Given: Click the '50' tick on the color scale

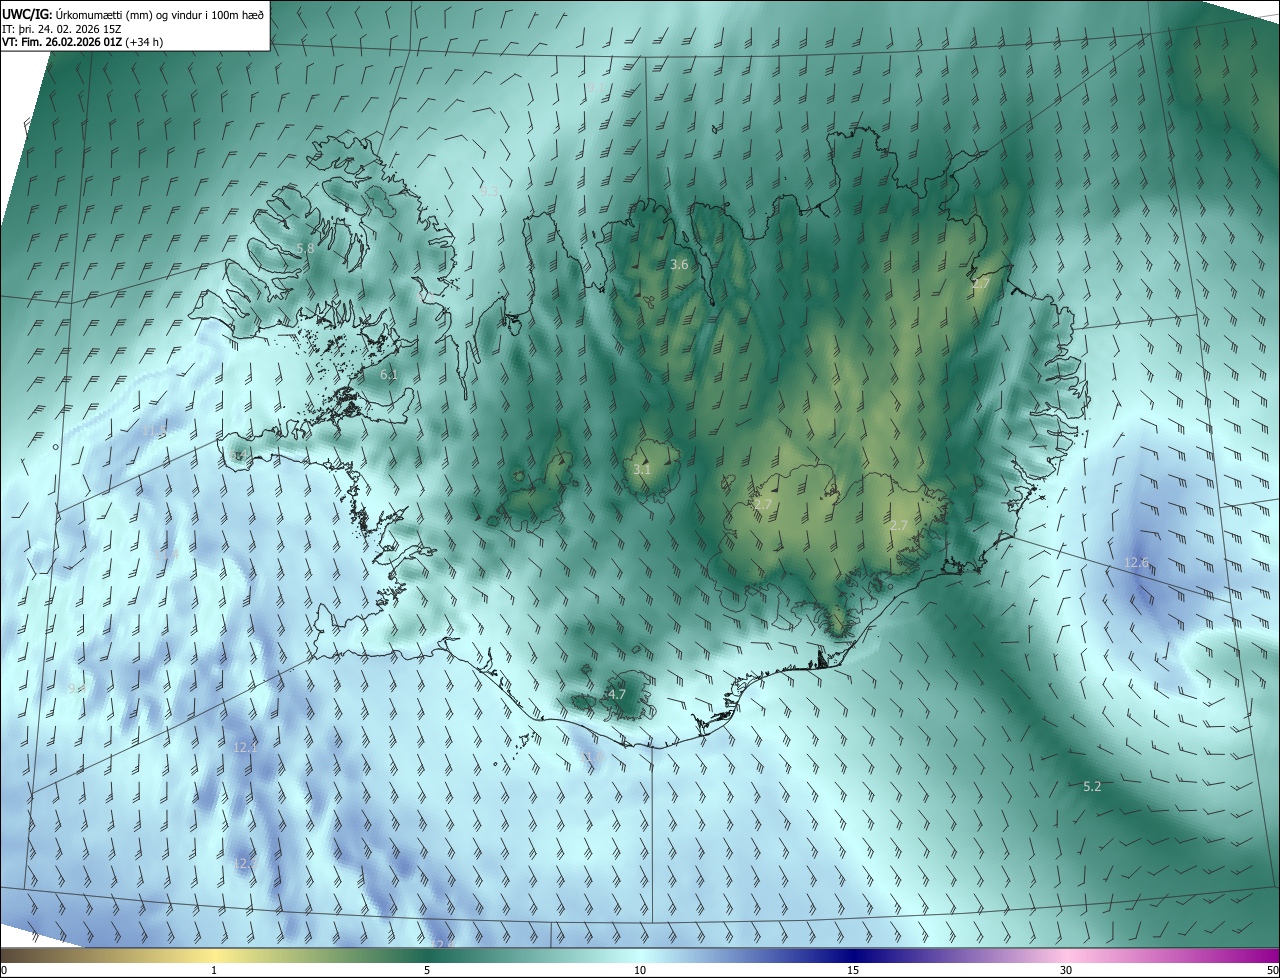Looking at the screenshot, I should pos(1272,970).
